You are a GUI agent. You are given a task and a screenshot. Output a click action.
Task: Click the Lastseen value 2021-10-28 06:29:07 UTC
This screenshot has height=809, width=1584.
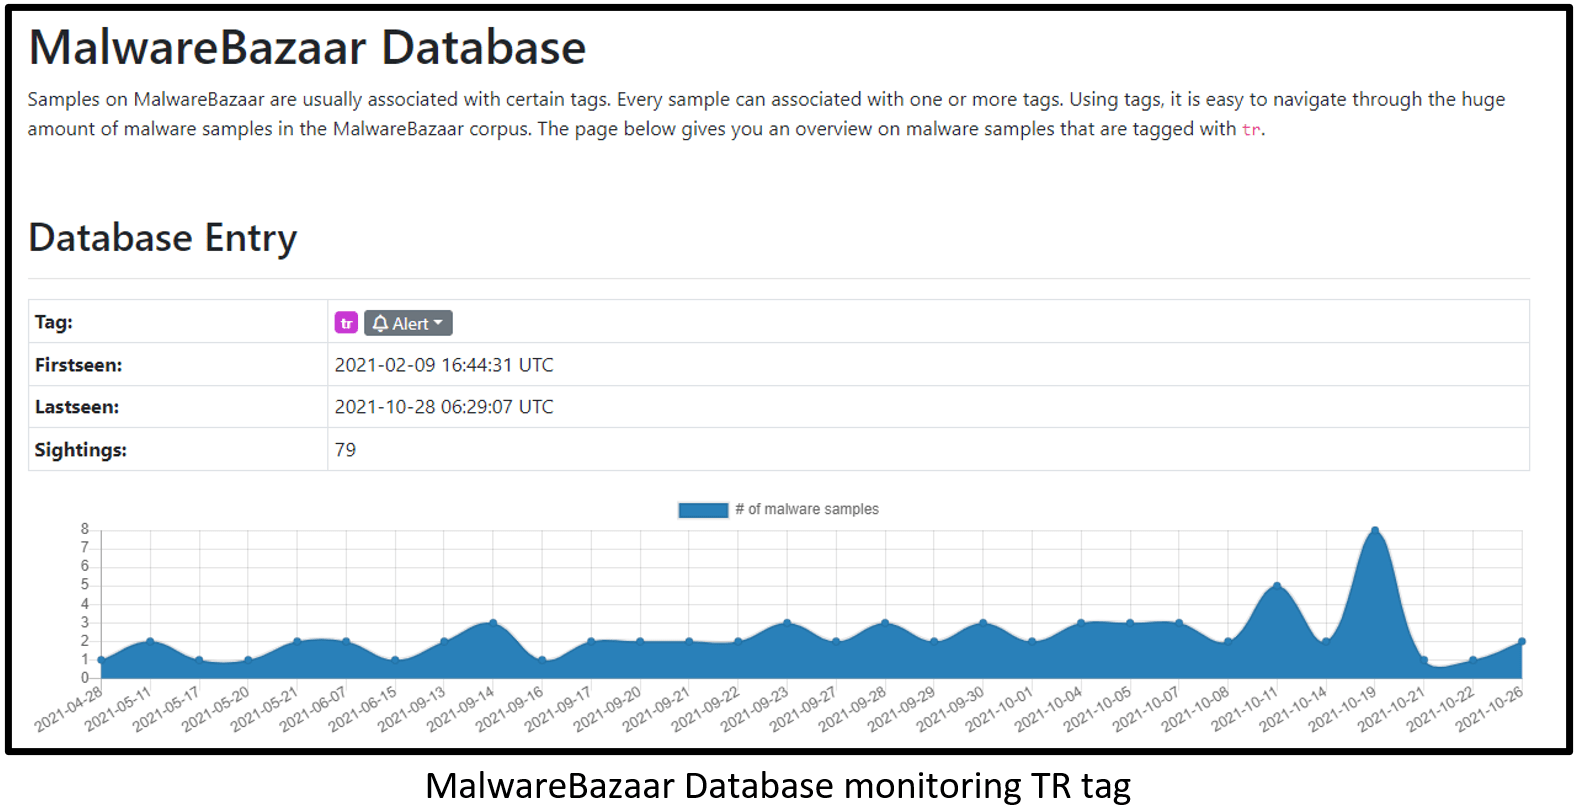pos(444,407)
